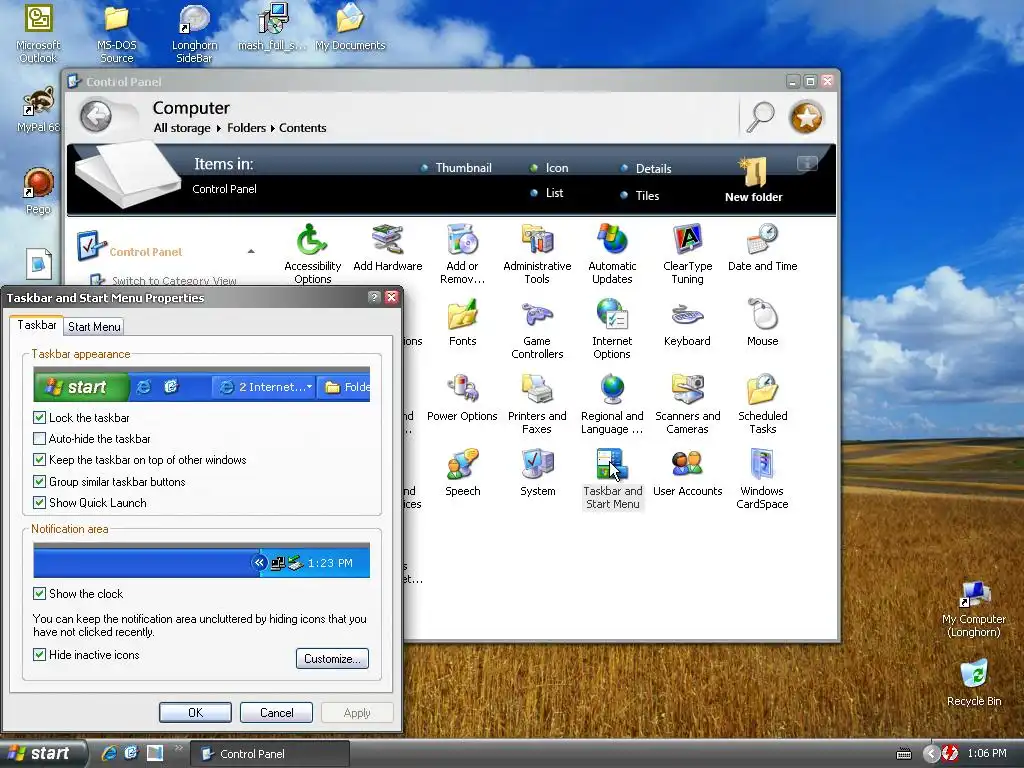The height and width of the screenshot is (768, 1024).
Task: Open Automatic Updates icon
Action: pos(612,254)
